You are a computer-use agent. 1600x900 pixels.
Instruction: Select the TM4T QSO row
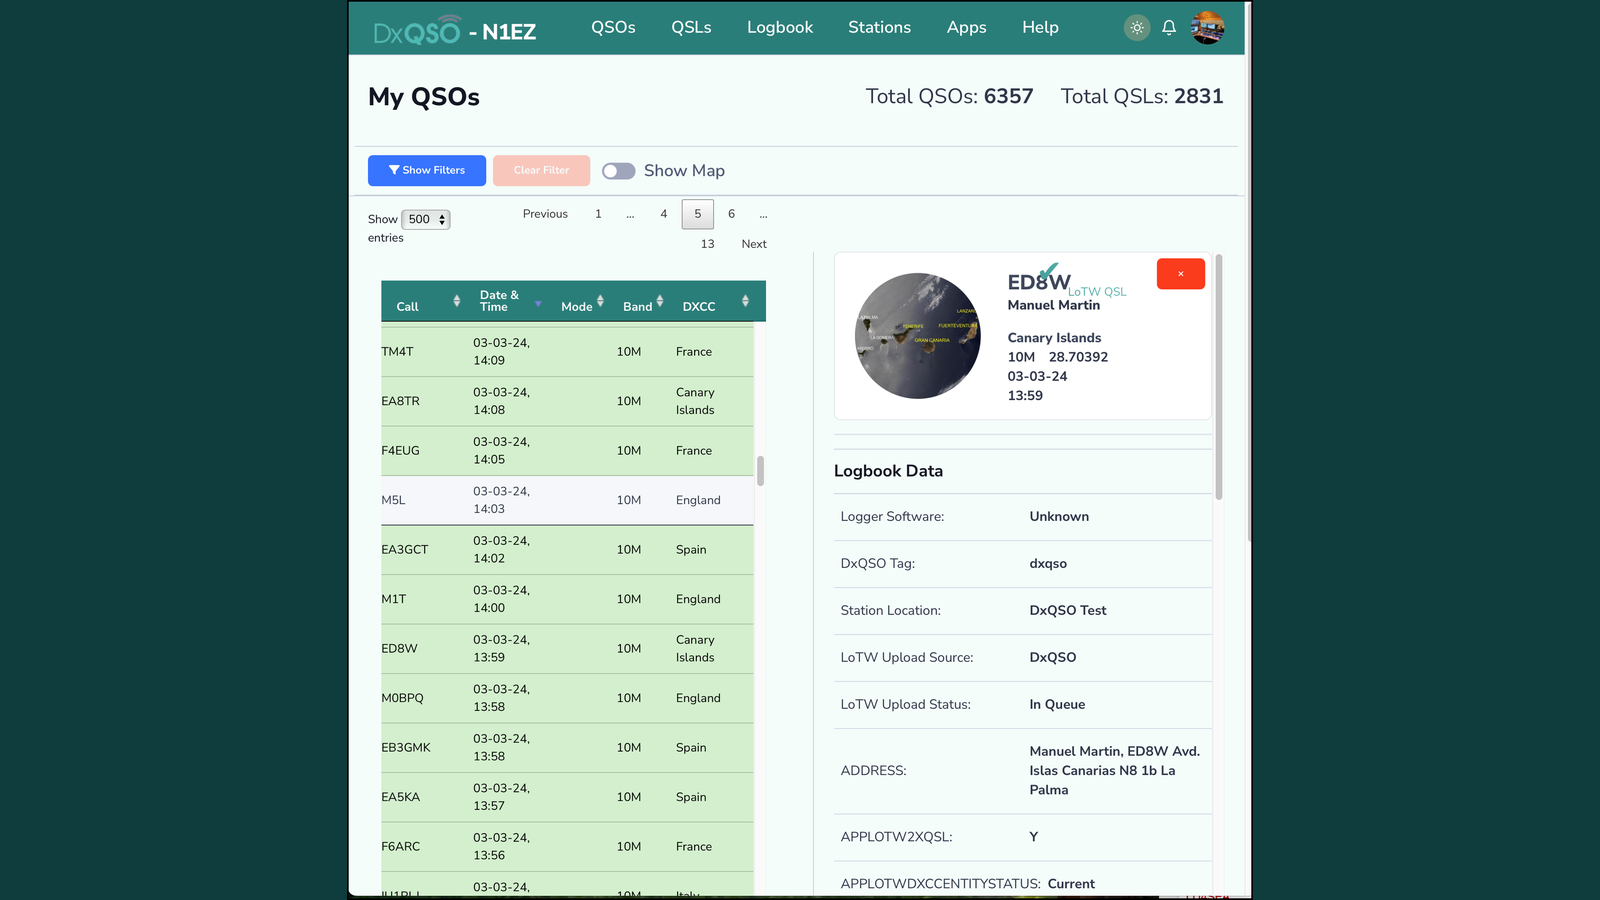567,352
